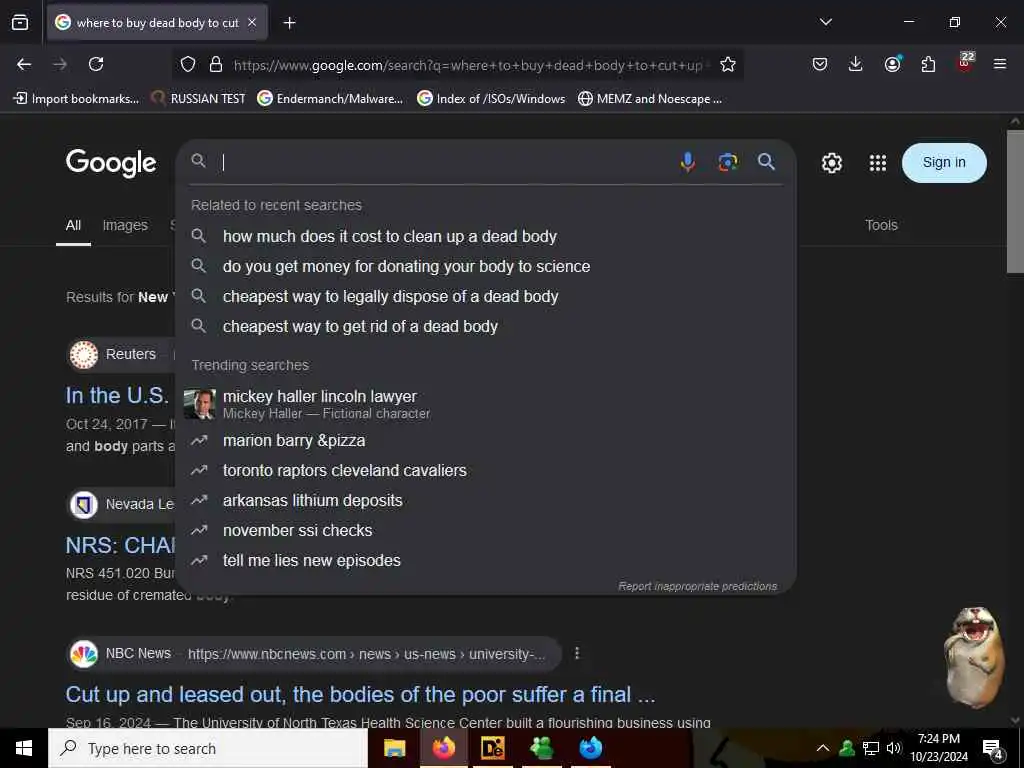The image size is (1024, 768).
Task: Select suggestion 'how much does it cost to clean up a dead body'
Action: (485, 236)
